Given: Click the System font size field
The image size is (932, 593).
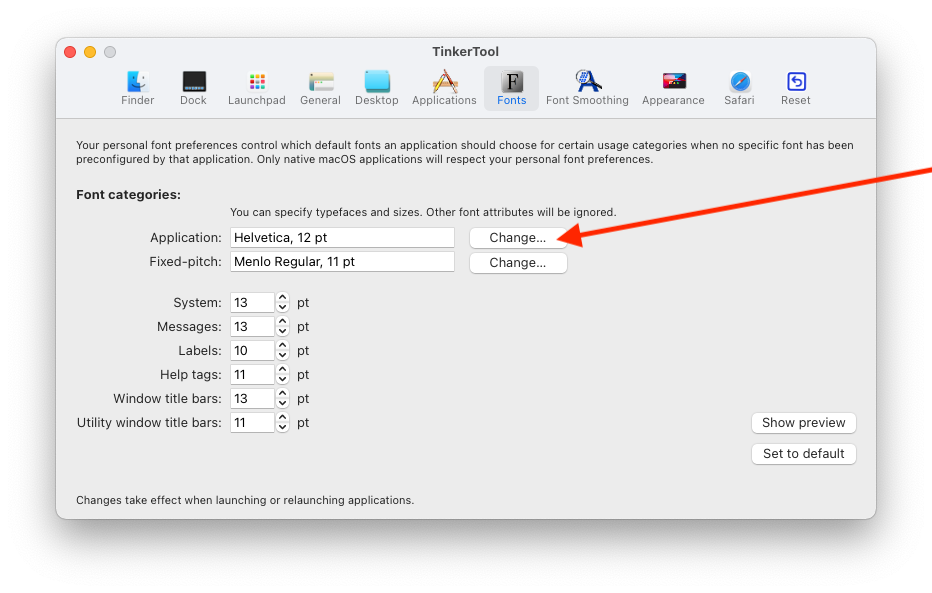Looking at the screenshot, I should point(253,302).
